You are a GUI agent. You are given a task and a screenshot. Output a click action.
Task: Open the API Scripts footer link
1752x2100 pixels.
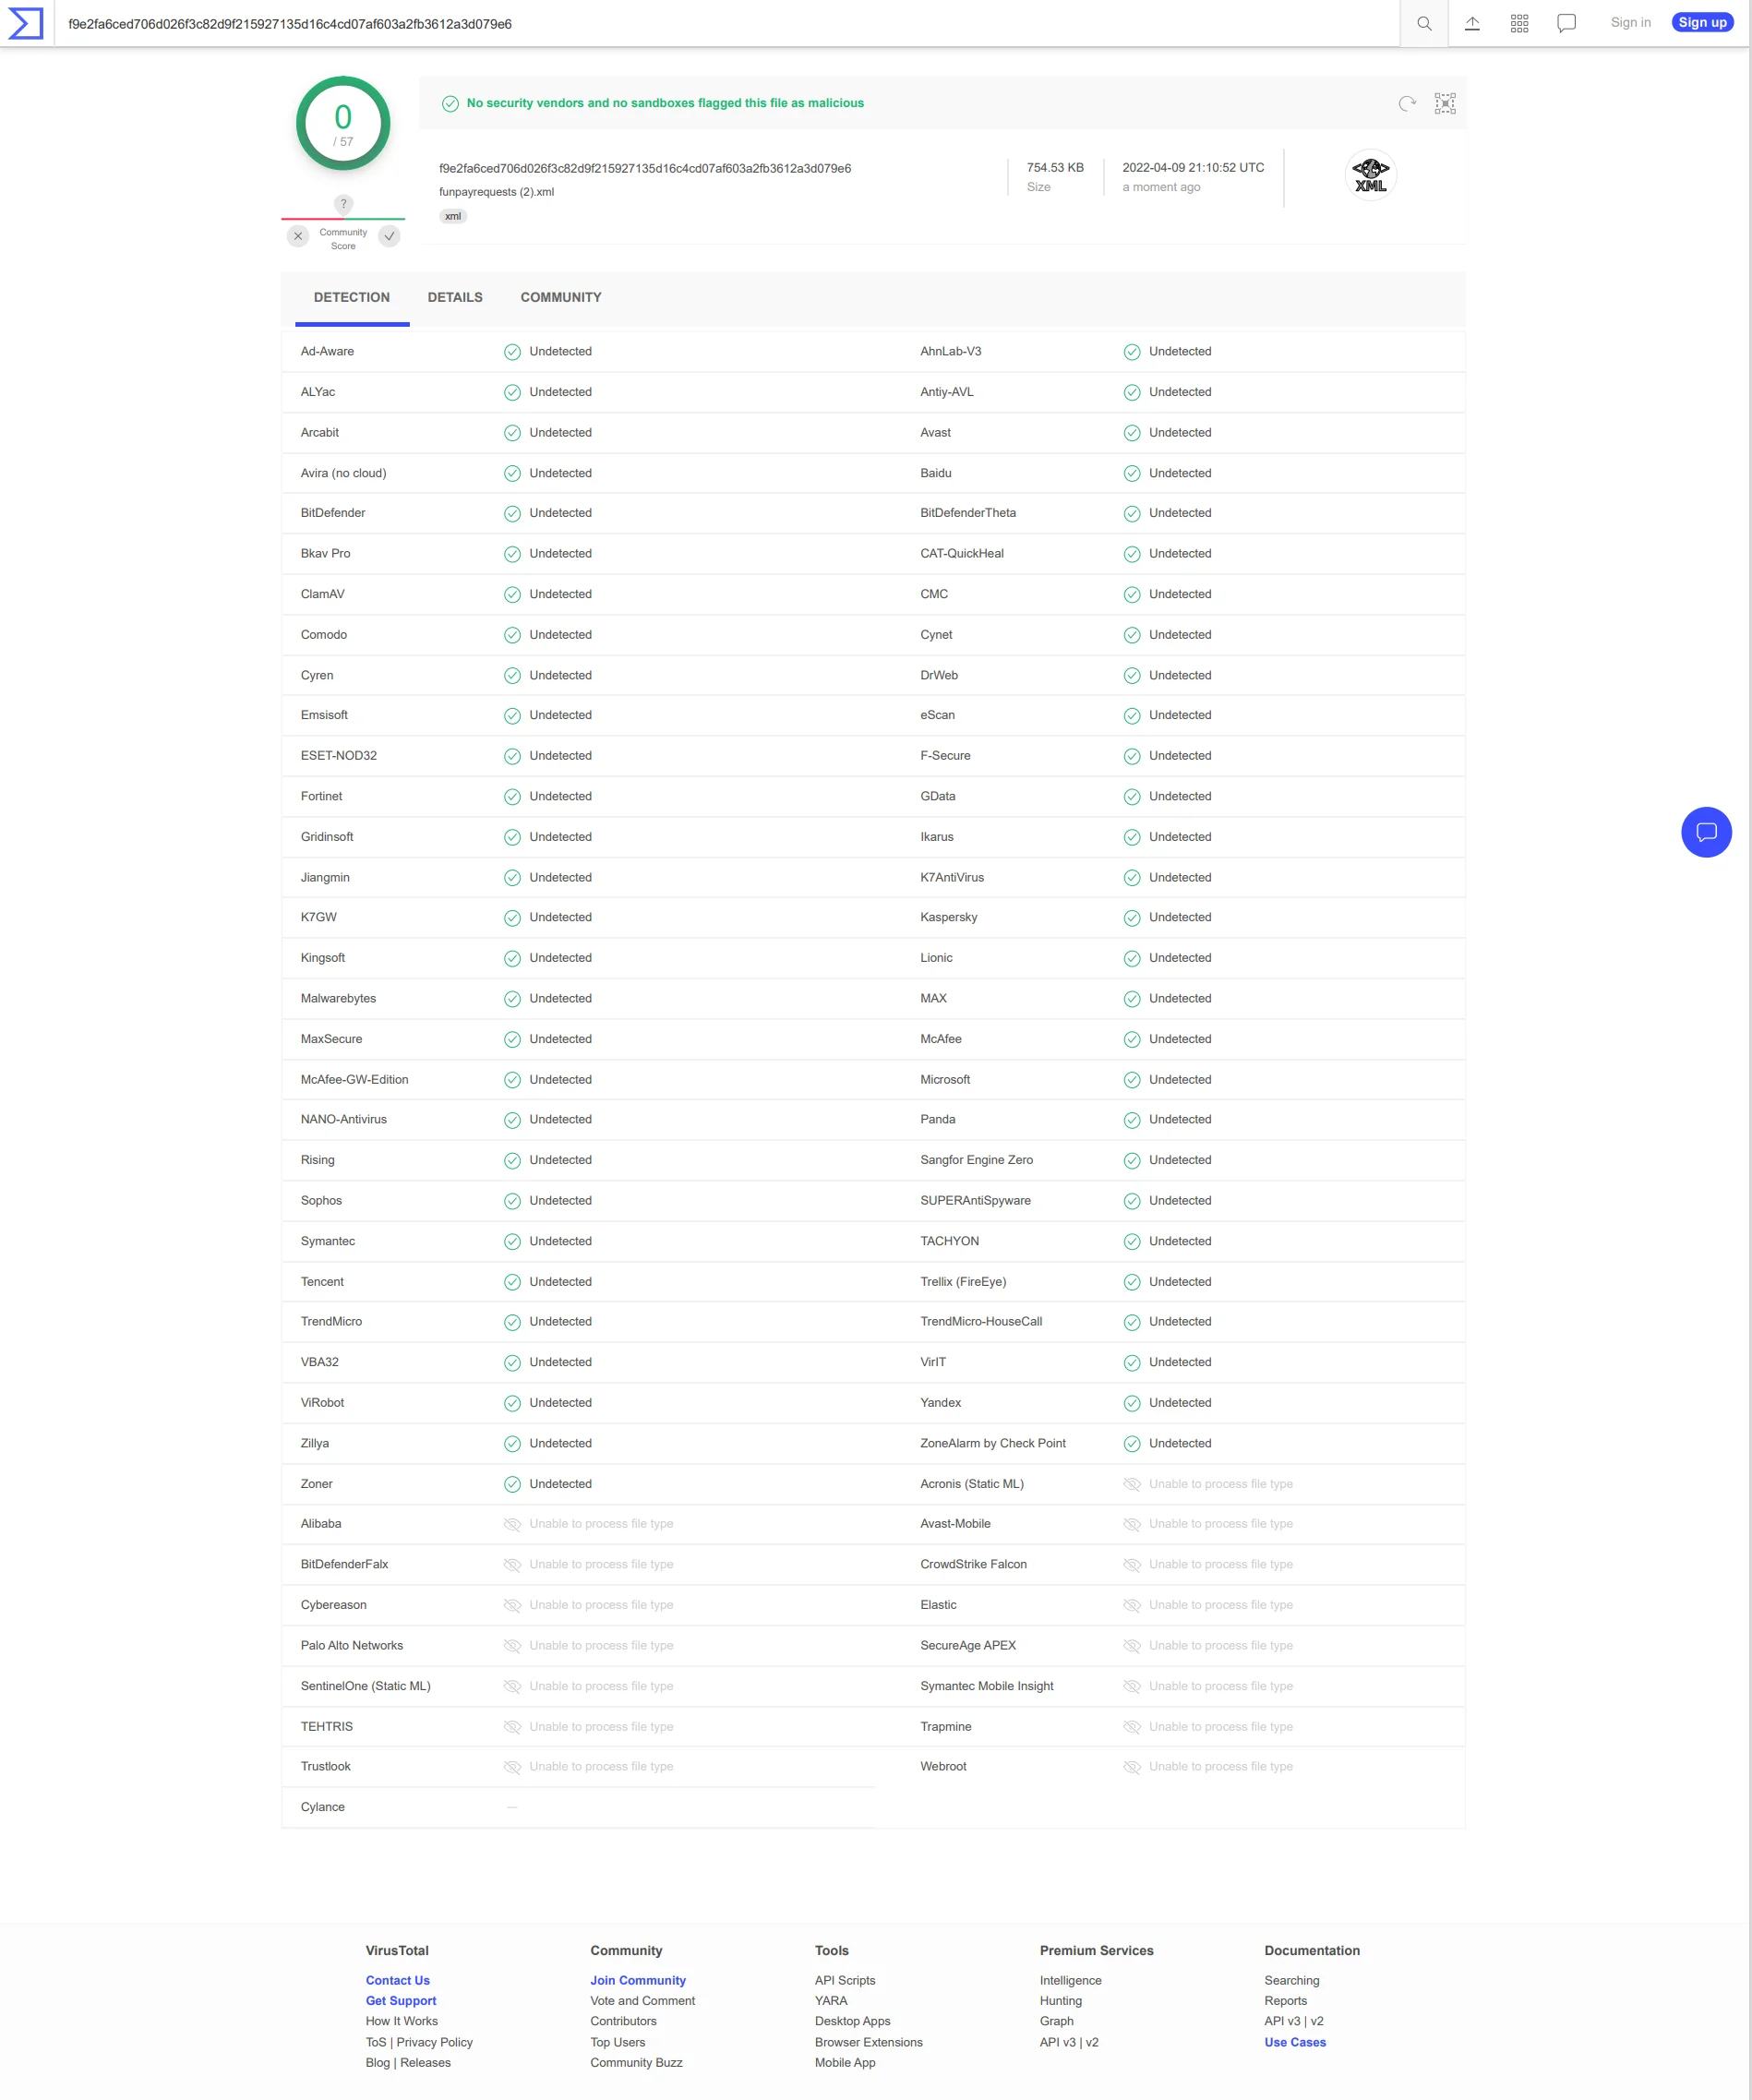(x=845, y=1980)
